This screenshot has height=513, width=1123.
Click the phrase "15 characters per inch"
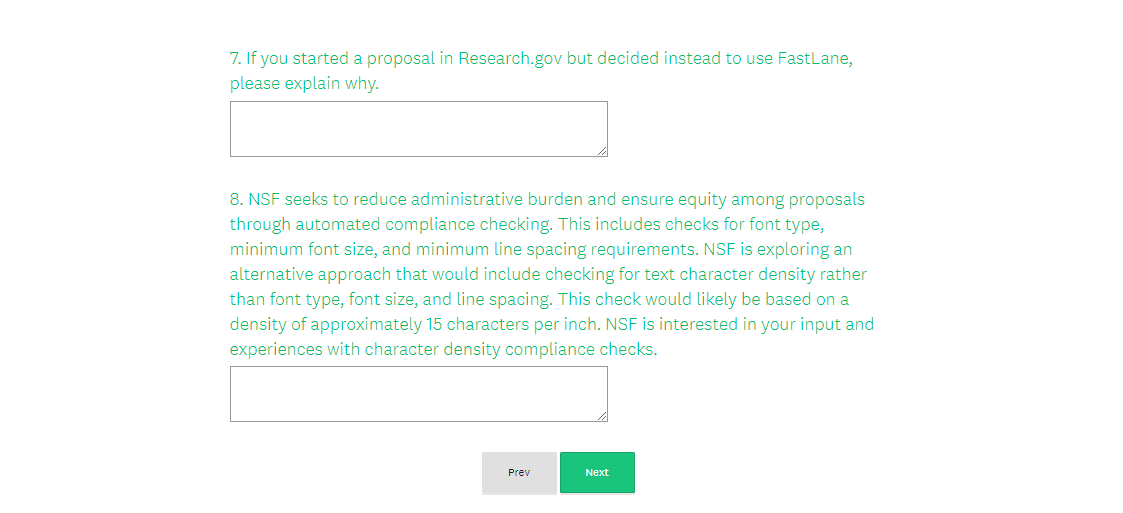(508, 324)
